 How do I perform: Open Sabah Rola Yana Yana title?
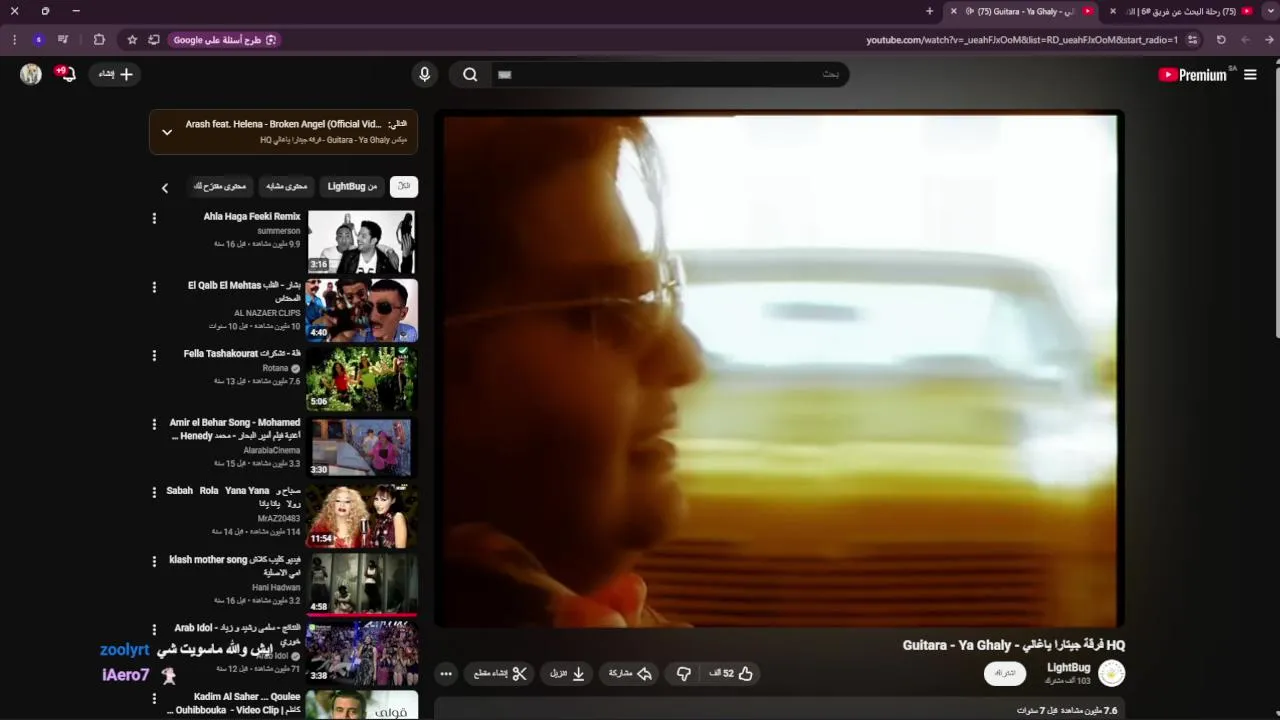233,497
